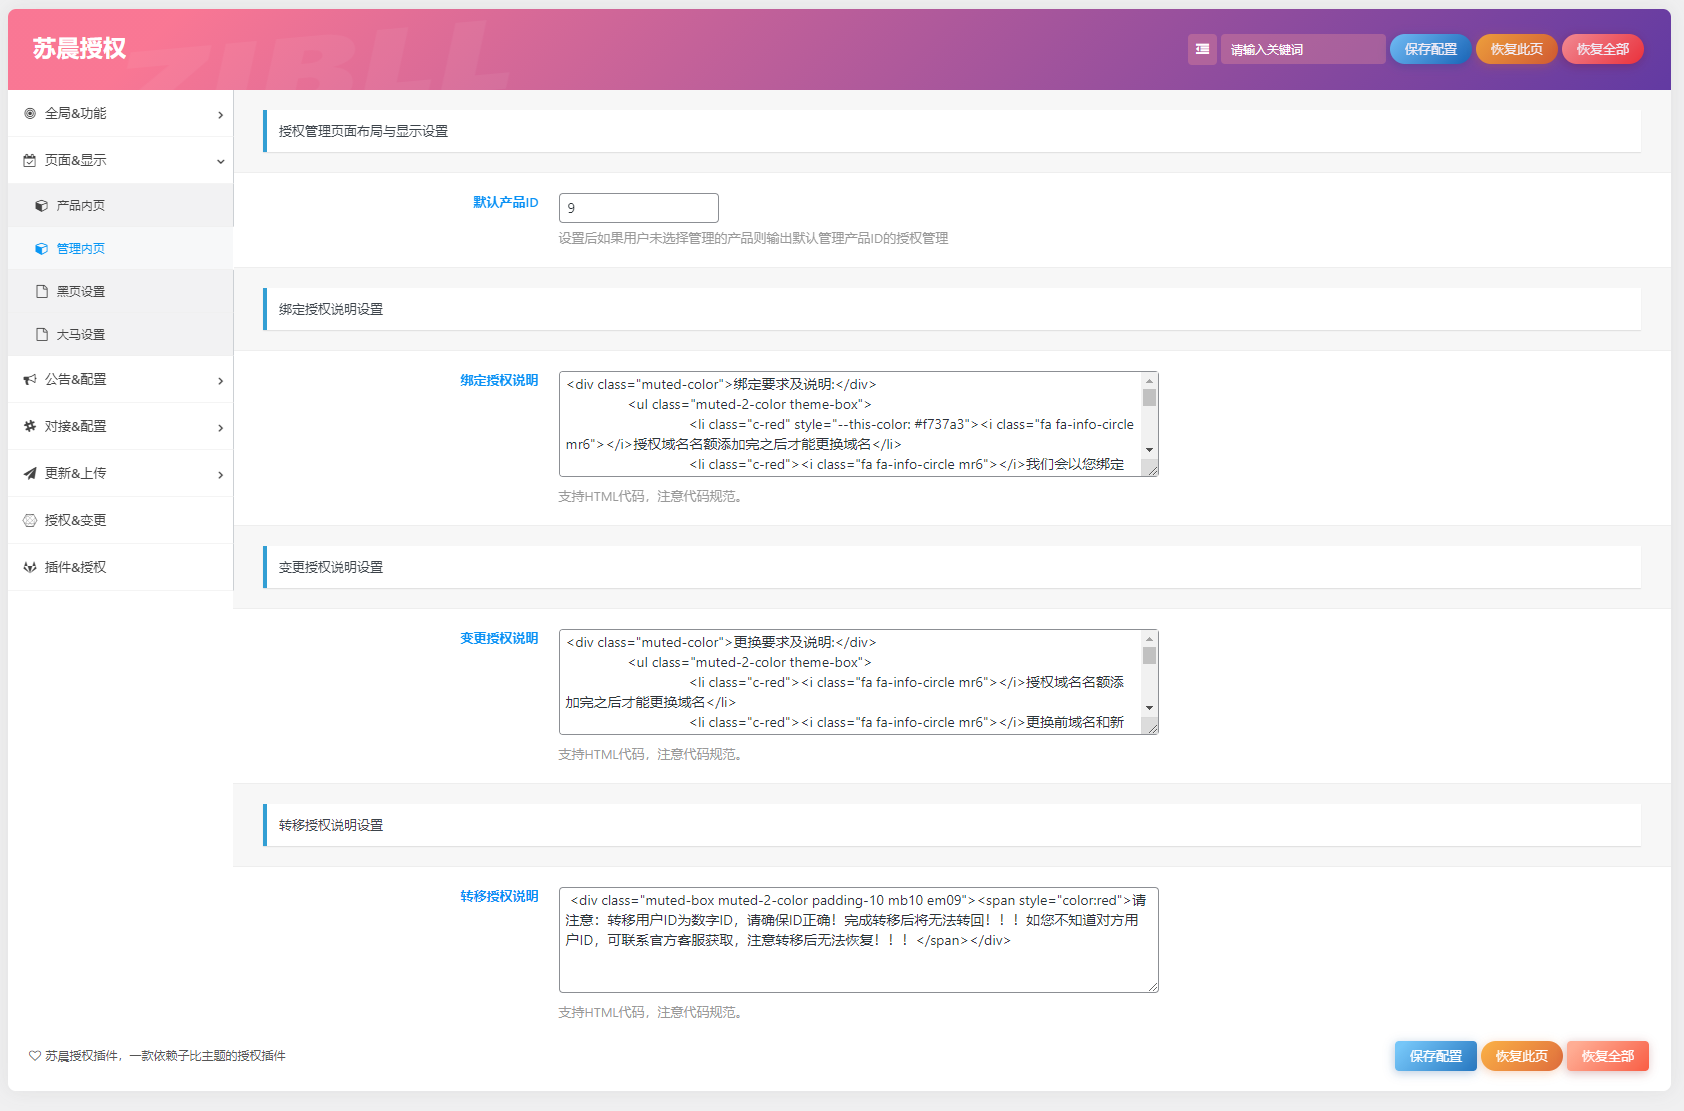Click top 保存配置 button

(x=1430, y=49)
